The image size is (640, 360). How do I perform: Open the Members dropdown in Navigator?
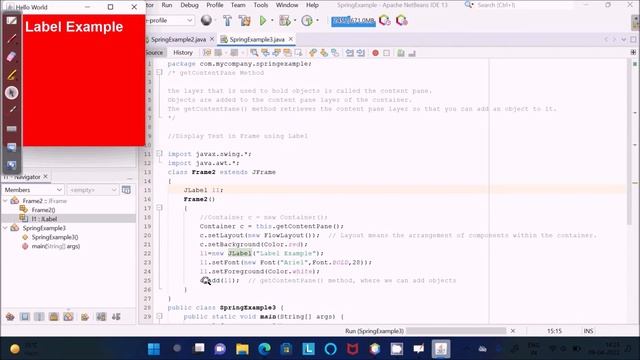(33, 190)
